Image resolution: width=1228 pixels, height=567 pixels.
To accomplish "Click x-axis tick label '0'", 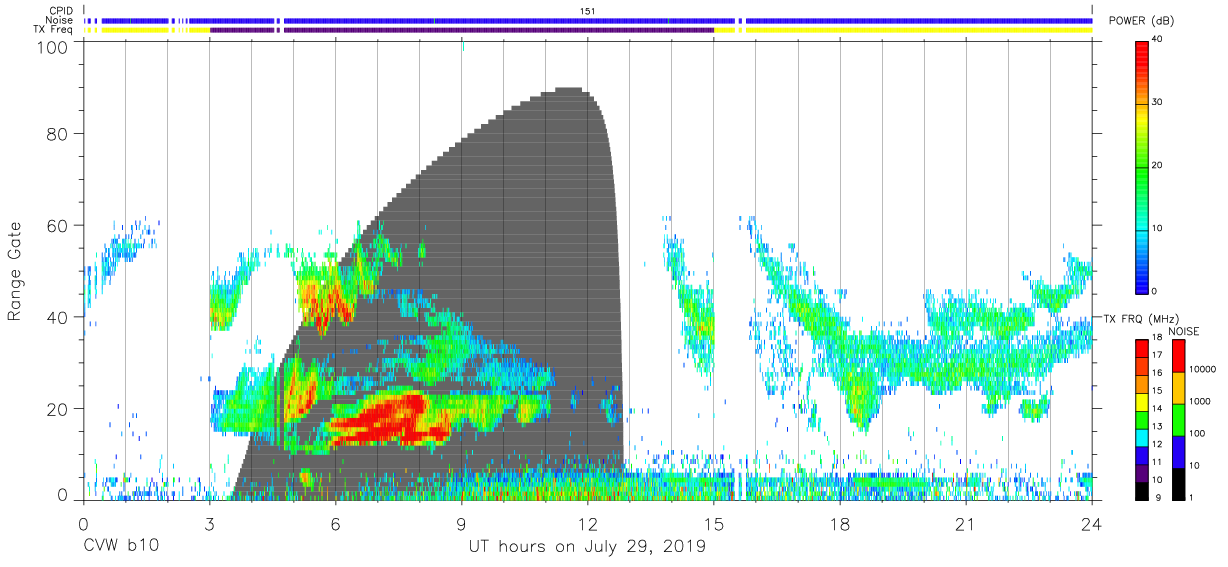I will click(84, 525).
